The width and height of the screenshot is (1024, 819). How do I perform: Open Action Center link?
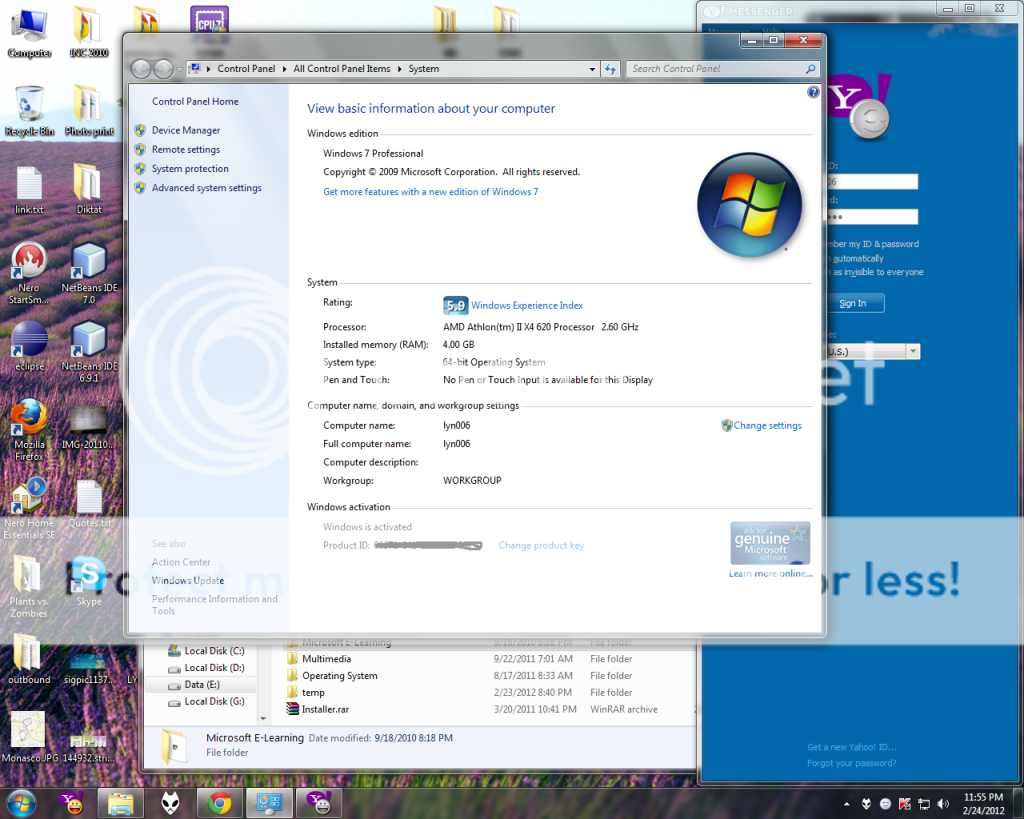point(181,562)
